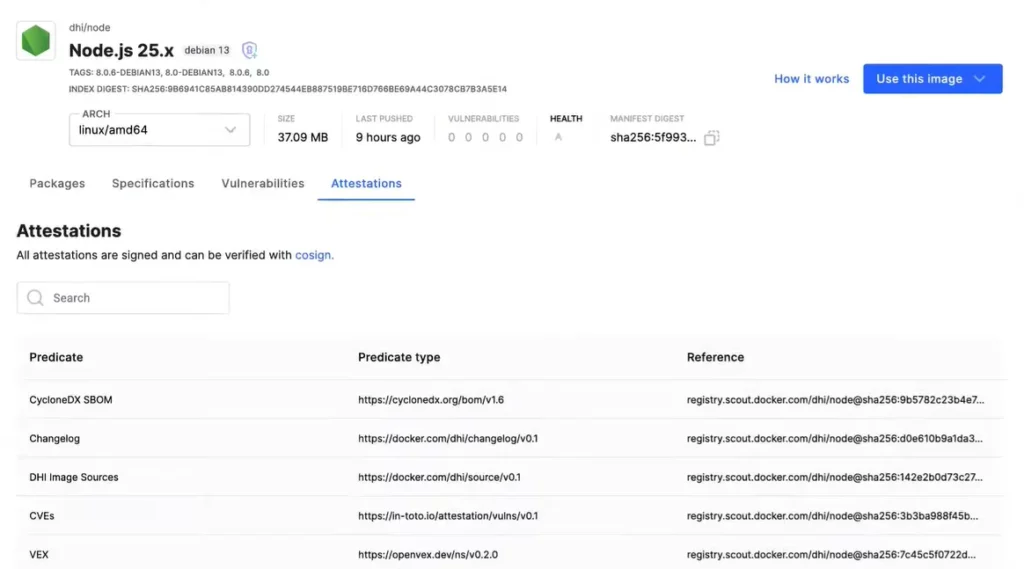The image size is (1024, 569).
Task: Follow the cosign link
Action: tap(313, 255)
